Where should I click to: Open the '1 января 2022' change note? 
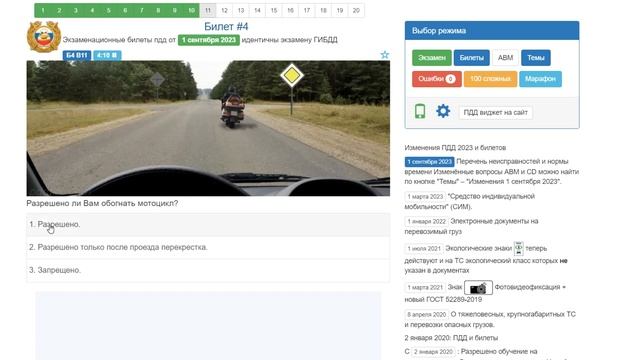(x=427, y=222)
